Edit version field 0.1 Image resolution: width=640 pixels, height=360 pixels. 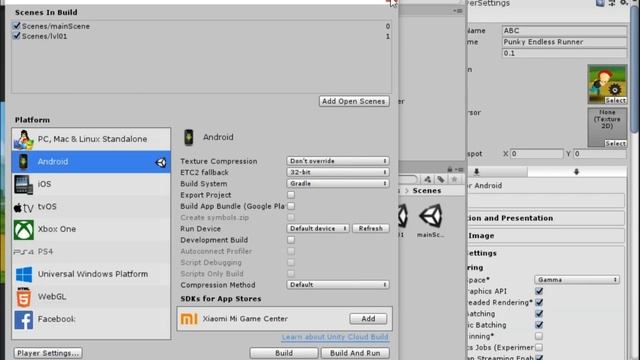[x=564, y=53]
